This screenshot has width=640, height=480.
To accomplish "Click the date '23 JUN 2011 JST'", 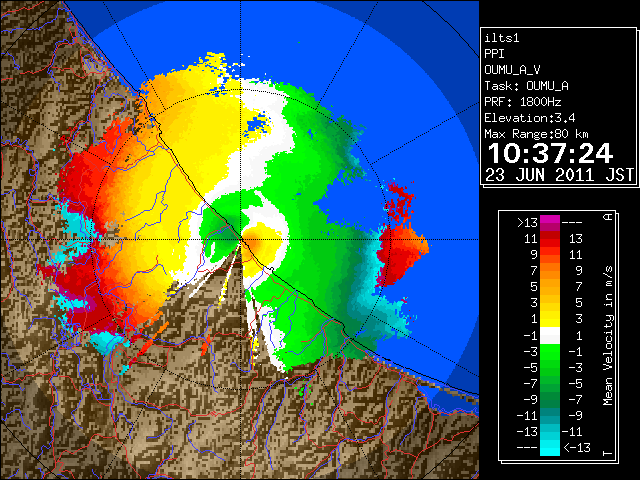I will click(559, 175).
